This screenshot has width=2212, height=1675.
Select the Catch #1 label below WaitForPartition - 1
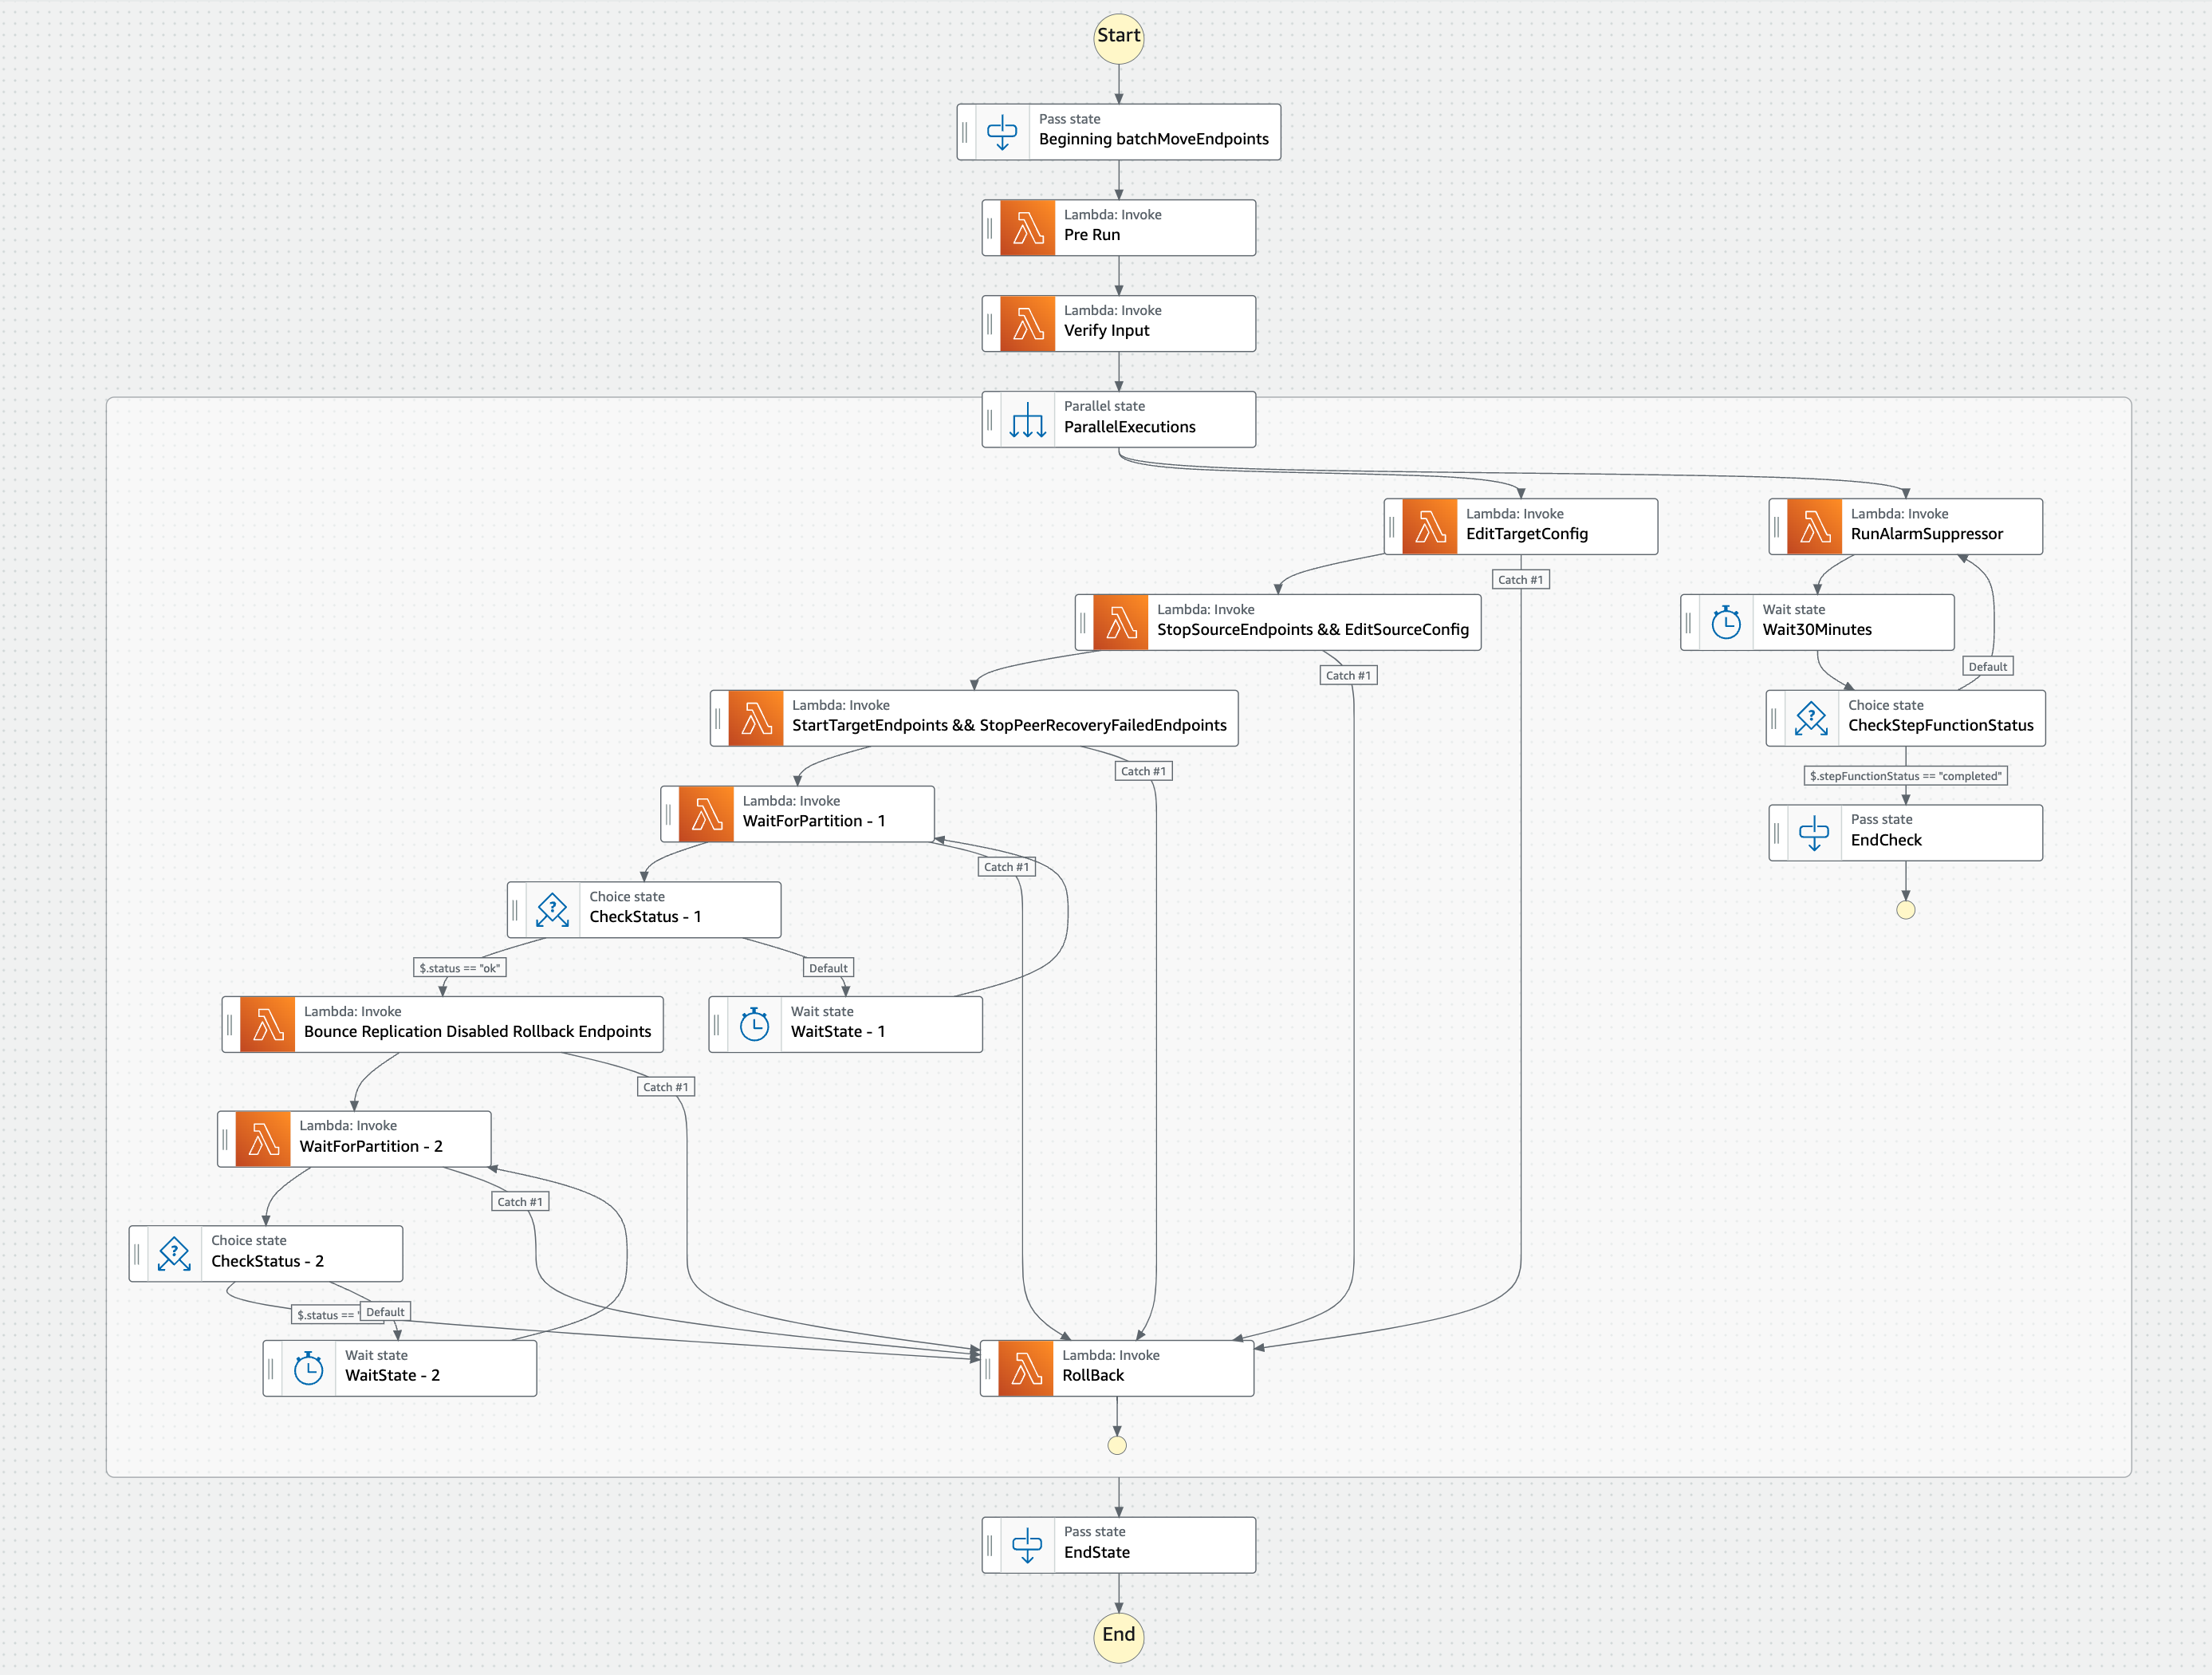click(x=1006, y=867)
